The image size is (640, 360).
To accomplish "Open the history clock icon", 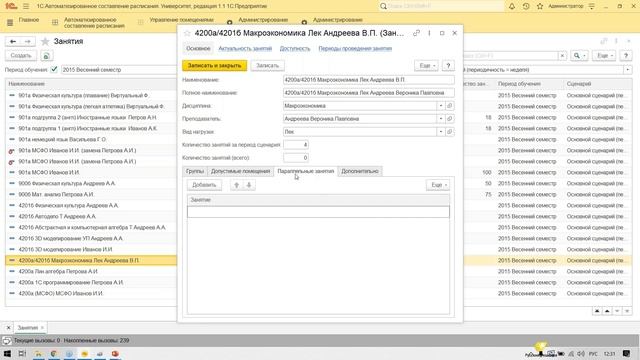I will [526, 6].
